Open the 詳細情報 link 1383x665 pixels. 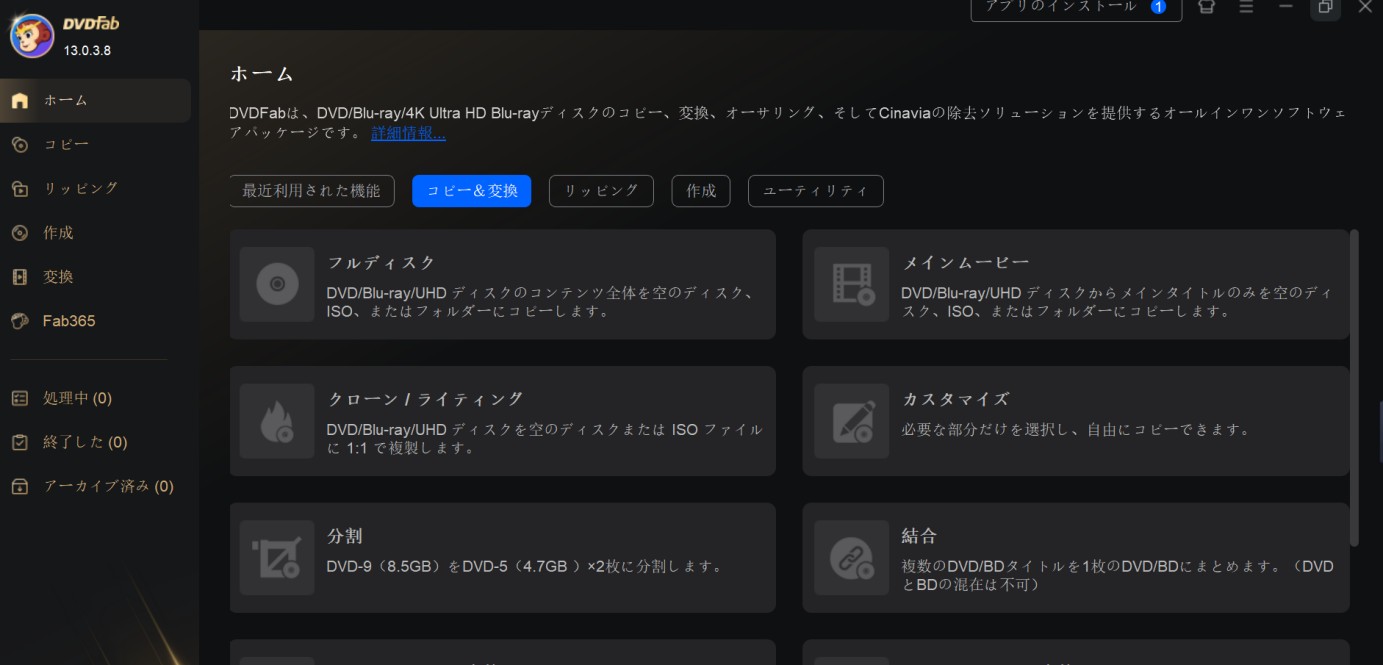click(408, 133)
